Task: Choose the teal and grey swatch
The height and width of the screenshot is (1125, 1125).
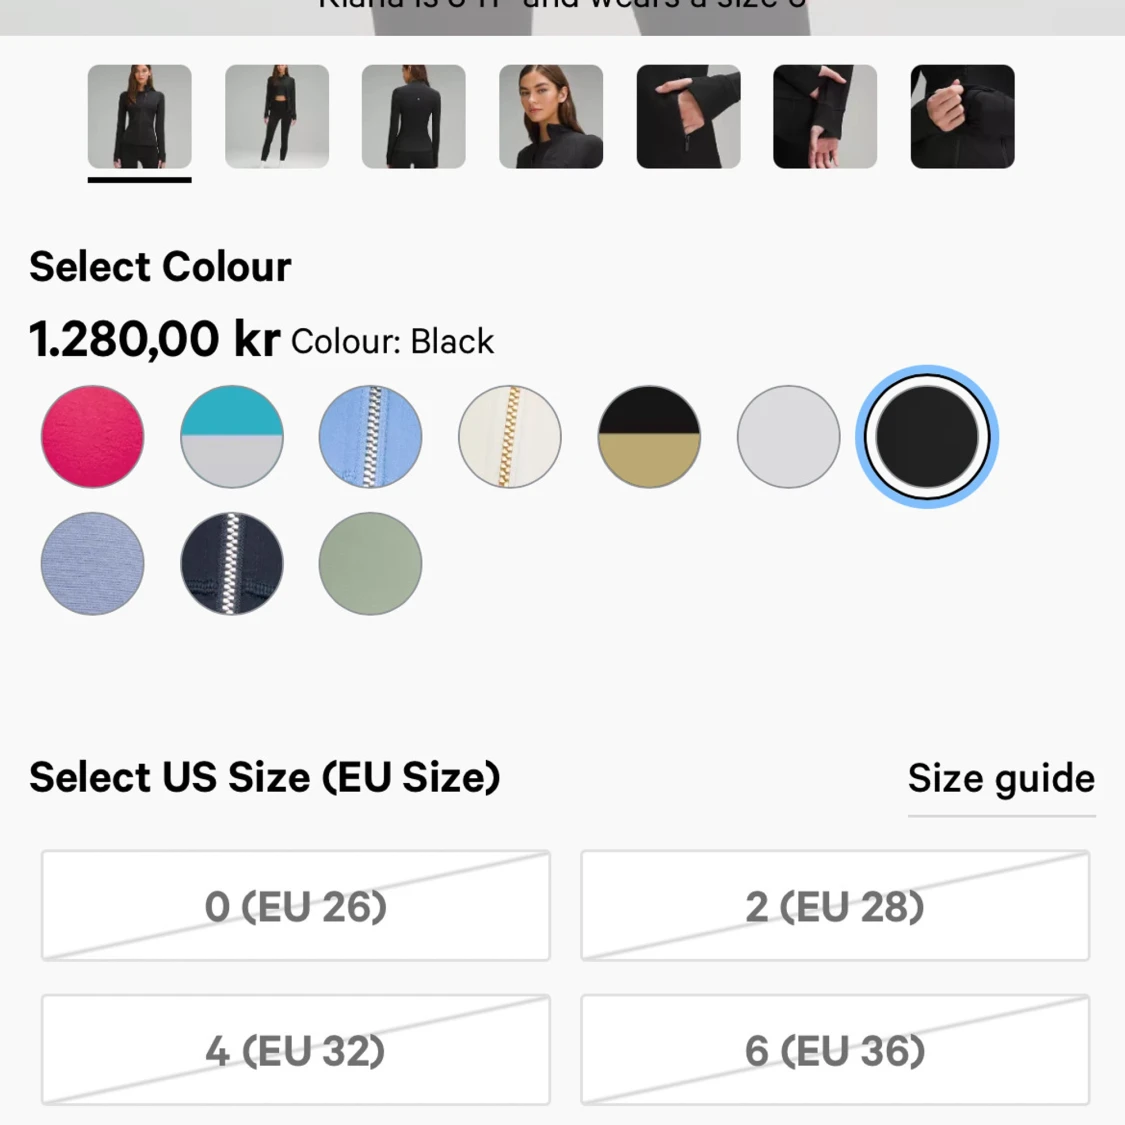Action: pos(232,437)
